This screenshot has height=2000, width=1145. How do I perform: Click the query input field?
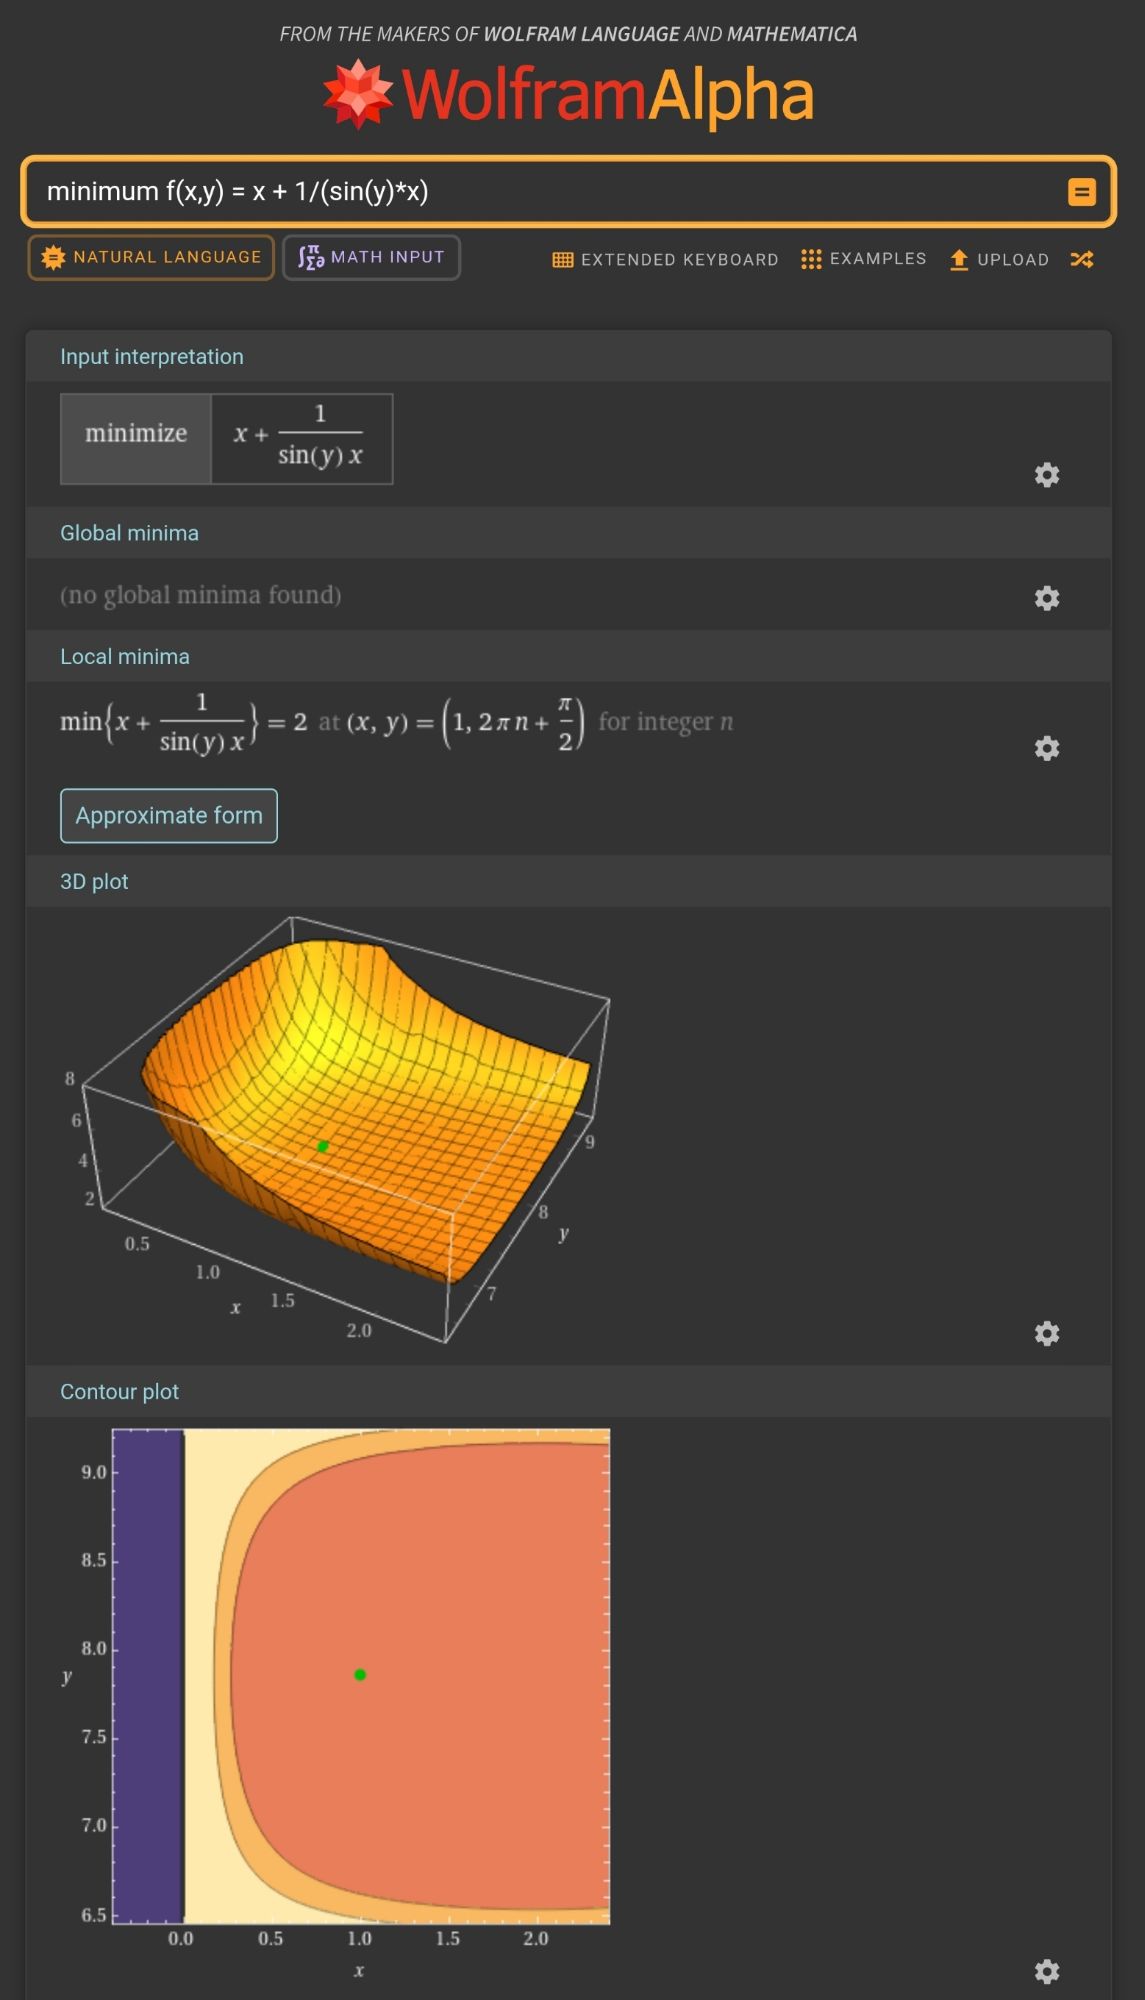540,191
